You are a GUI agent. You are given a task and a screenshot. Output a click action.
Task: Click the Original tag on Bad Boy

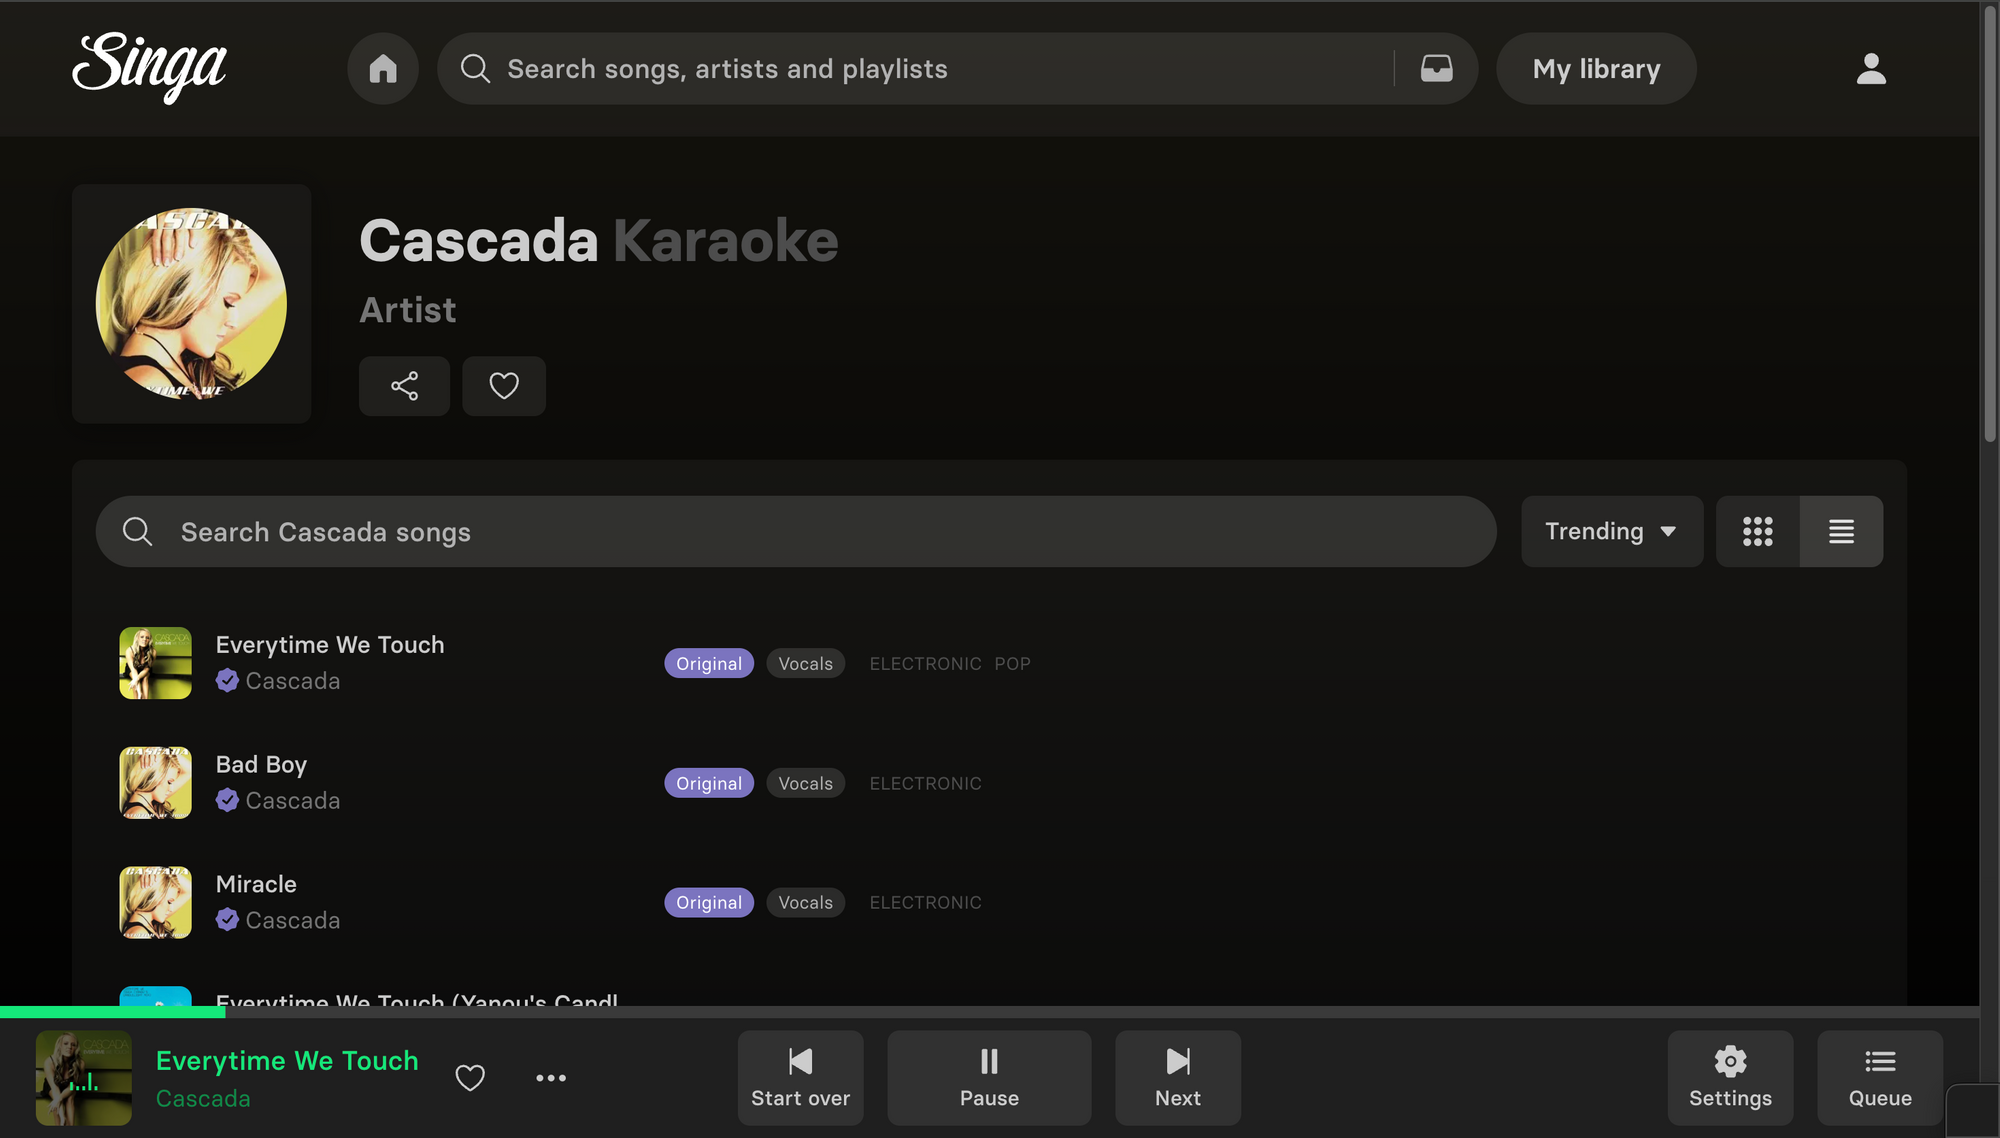click(x=709, y=783)
